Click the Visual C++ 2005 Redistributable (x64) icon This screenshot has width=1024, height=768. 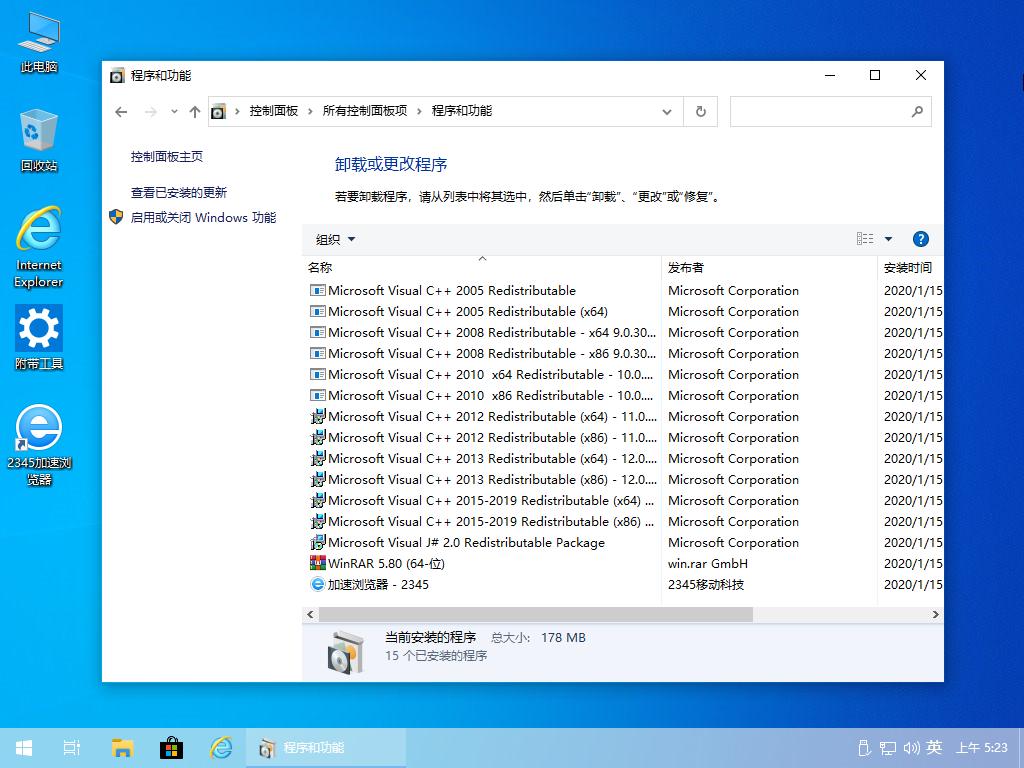[317, 312]
